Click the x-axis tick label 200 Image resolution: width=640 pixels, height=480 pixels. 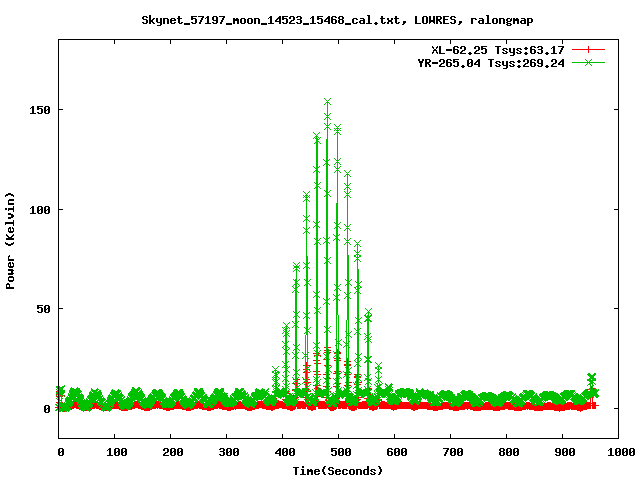[x=173, y=452]
